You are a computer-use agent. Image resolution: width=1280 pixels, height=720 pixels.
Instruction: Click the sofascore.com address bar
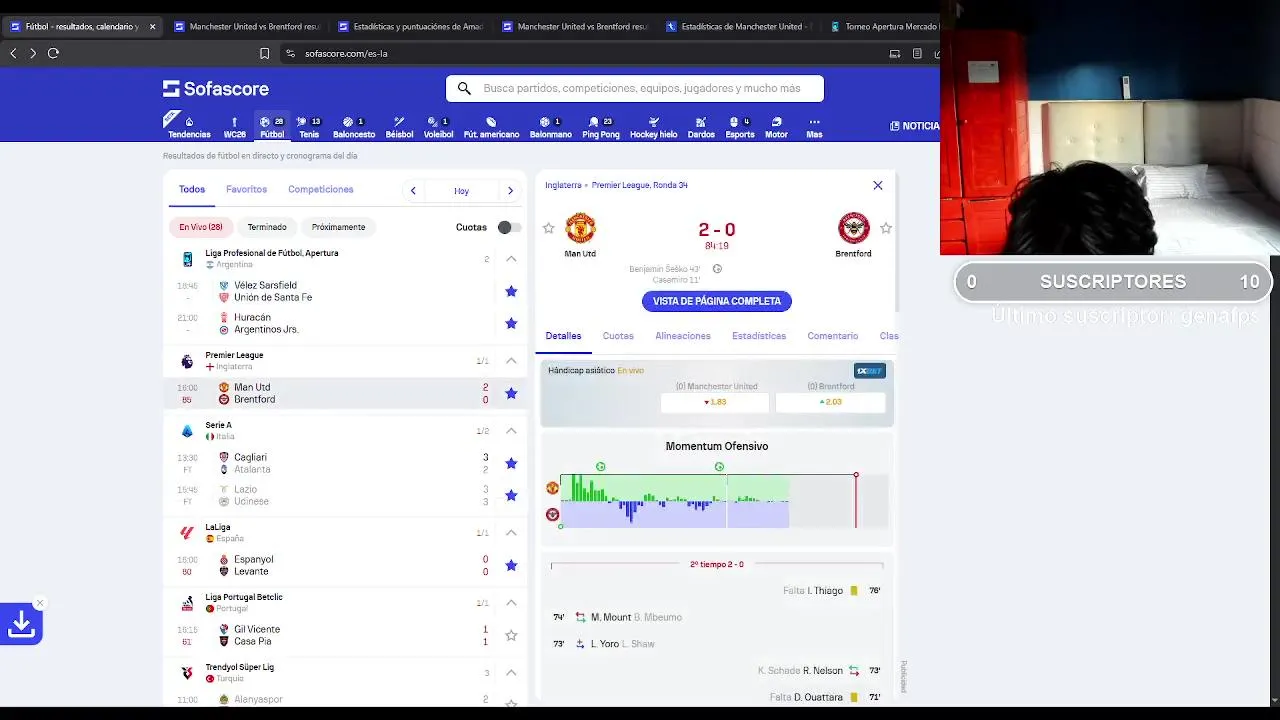click(x=346, y=53)
